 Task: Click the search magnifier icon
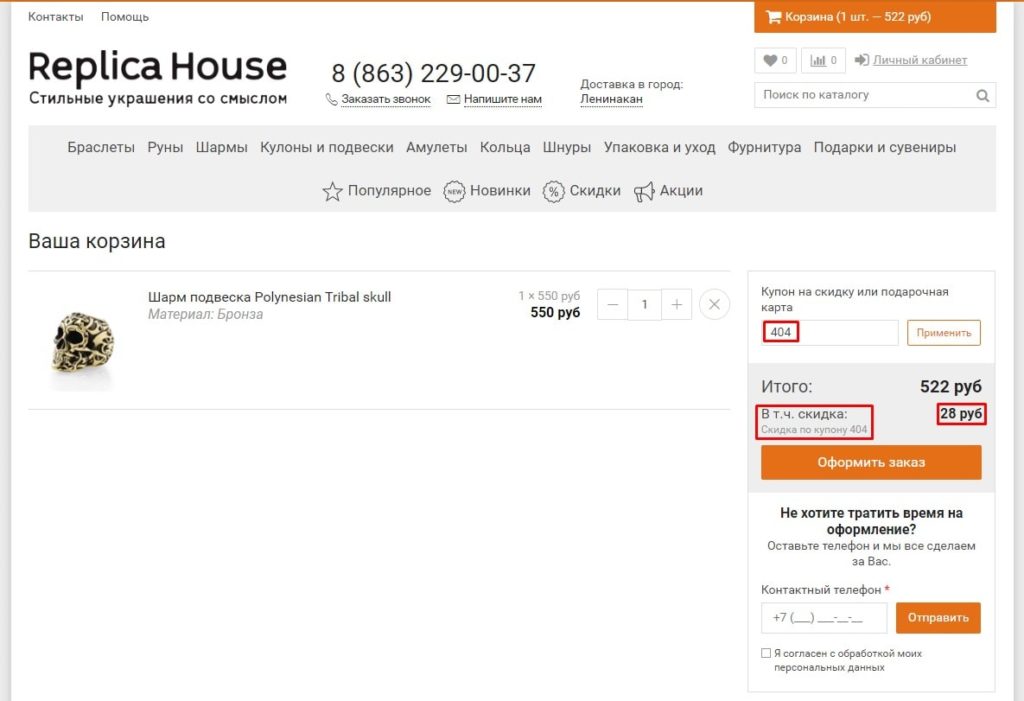(982, 95)
